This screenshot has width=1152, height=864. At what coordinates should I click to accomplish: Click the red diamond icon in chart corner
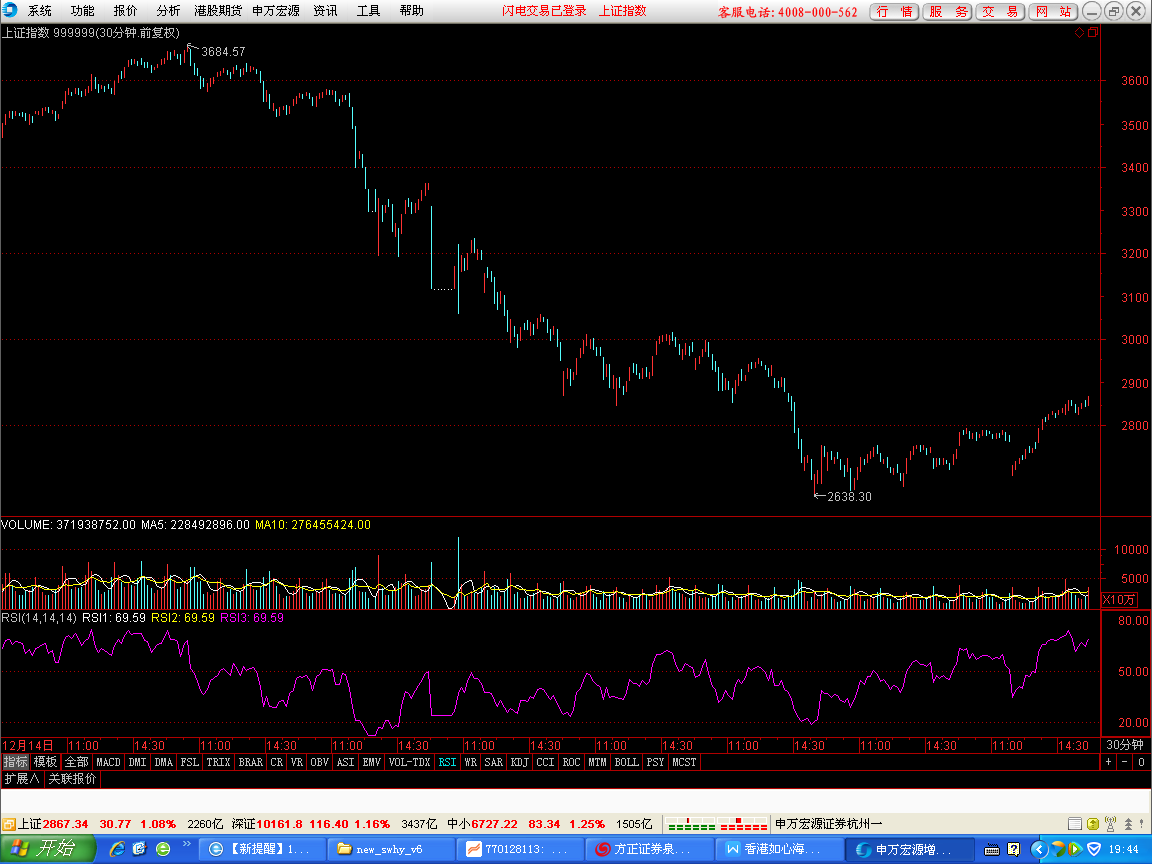click(x=1079, y=32)
